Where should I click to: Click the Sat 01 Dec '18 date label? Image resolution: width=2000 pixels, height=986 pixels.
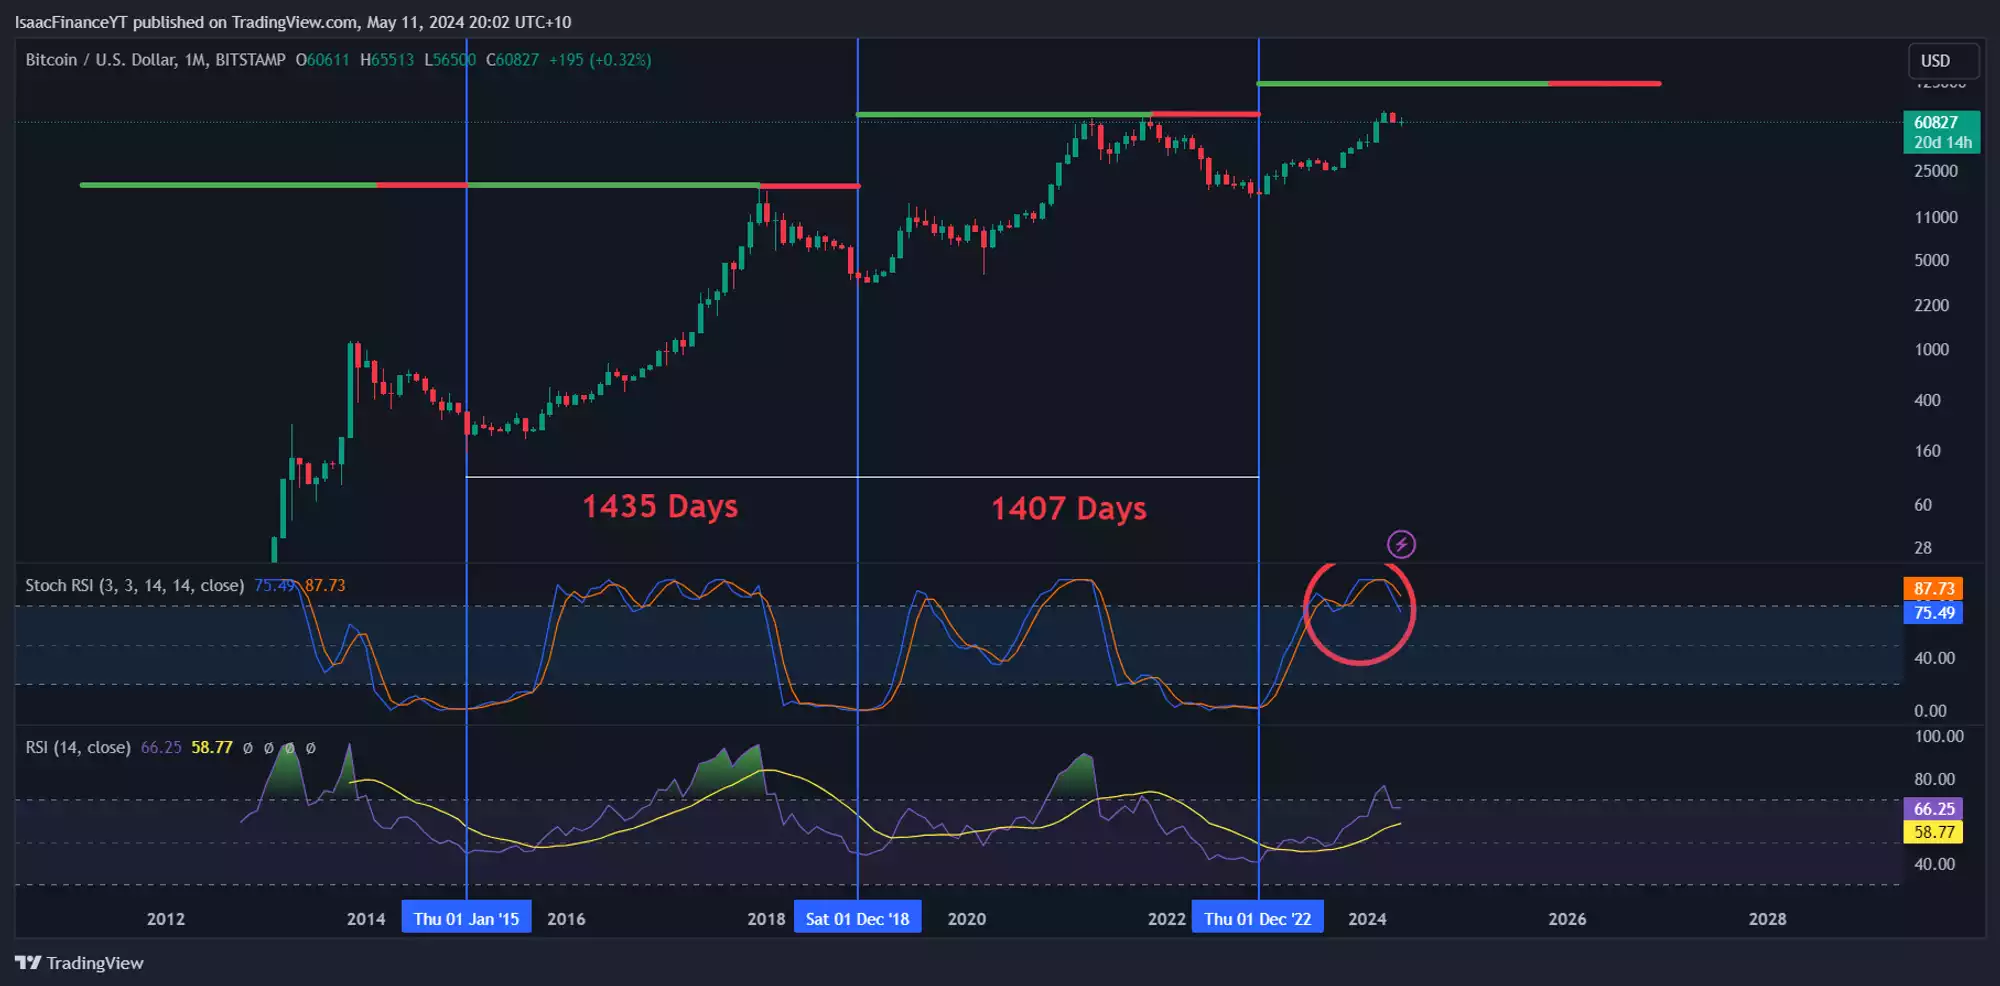857,918
